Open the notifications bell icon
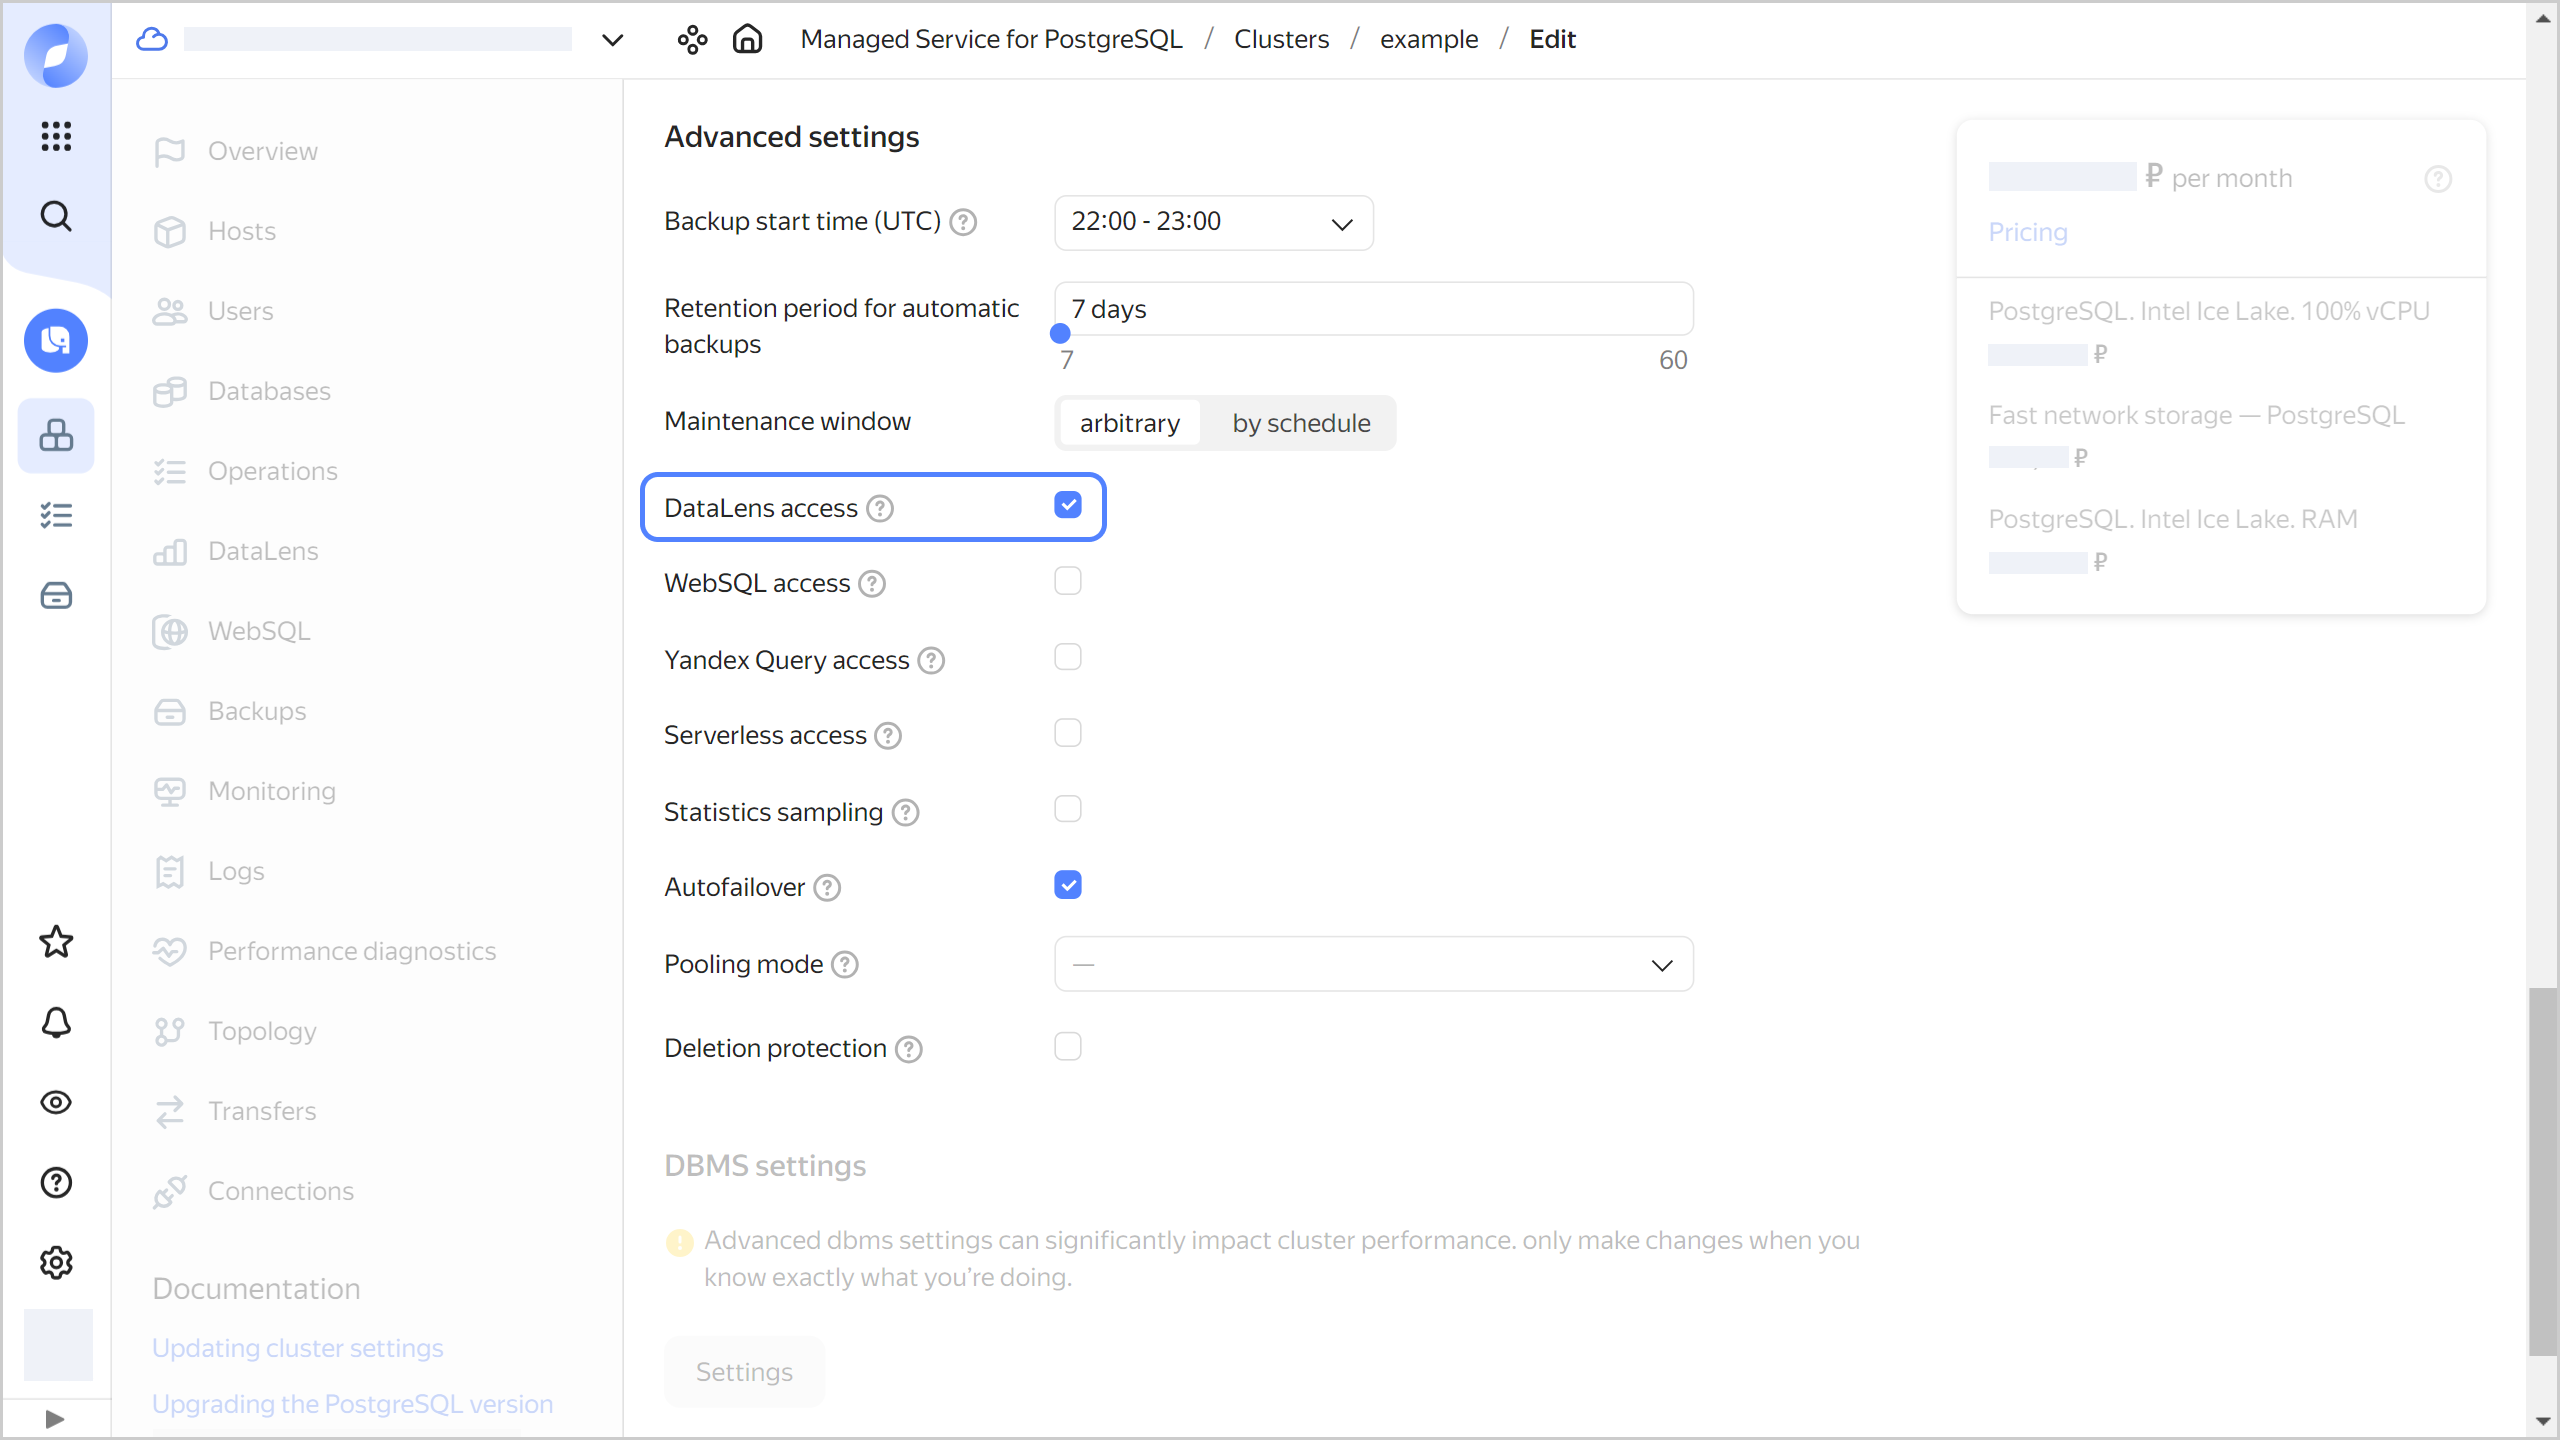Image resolution: width=2560 pixels, height=1440 pixels. [x=56, y=1022]
